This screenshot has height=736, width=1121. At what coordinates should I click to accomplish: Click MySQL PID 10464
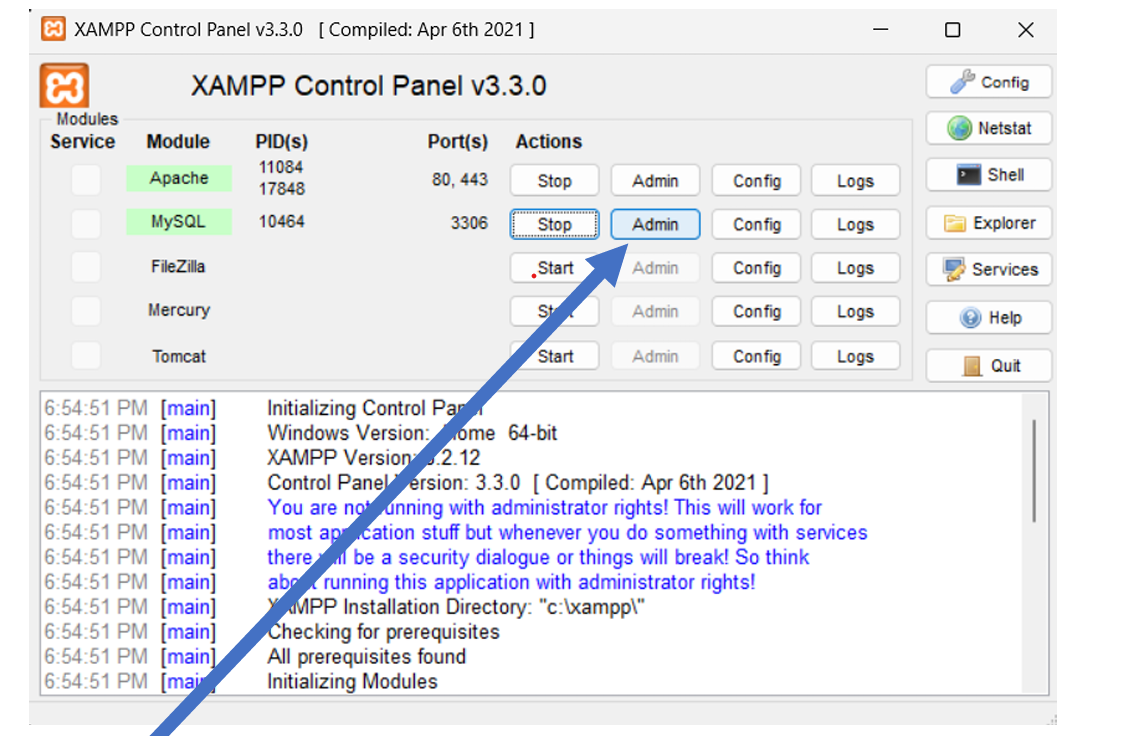pyautogui.click(x=282, y=222)
